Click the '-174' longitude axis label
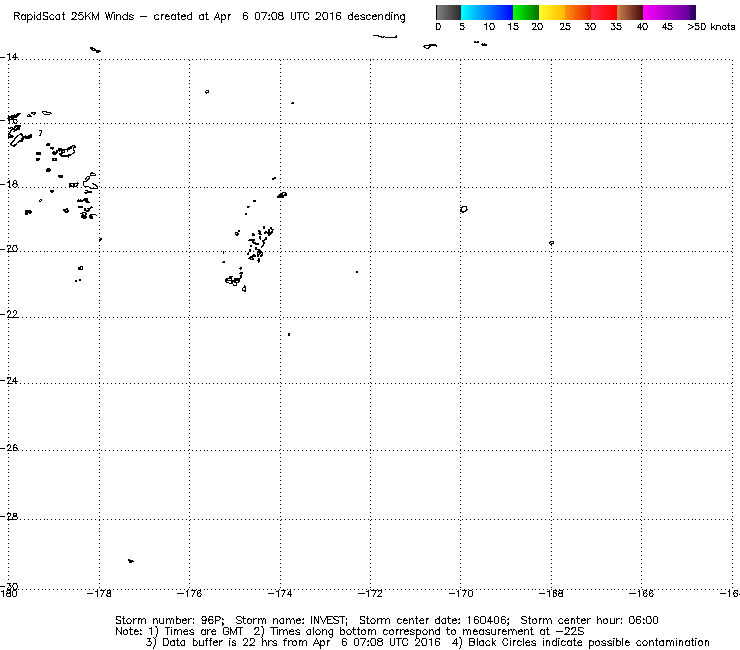 coord(280,594)
